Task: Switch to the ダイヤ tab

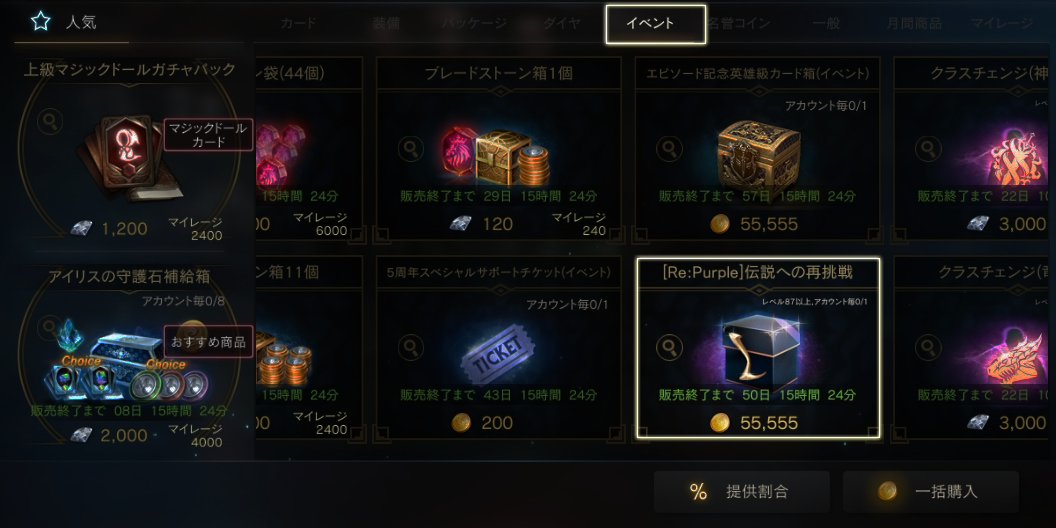Action: 562,24
